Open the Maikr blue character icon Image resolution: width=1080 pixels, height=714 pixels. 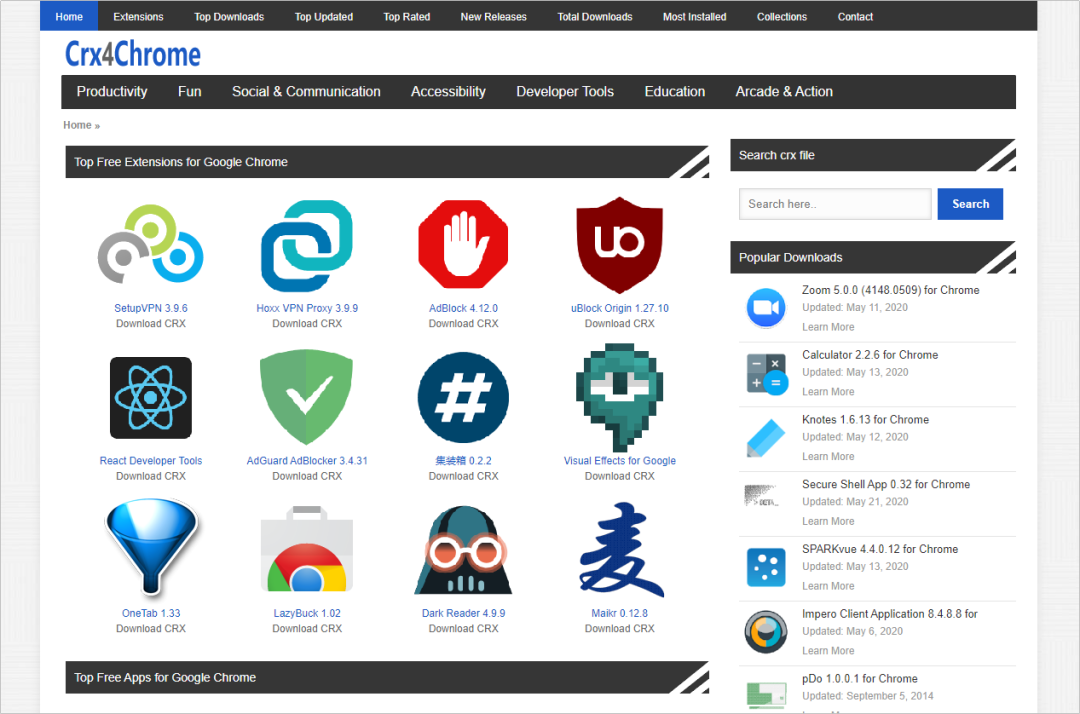[x=621, y=549]
